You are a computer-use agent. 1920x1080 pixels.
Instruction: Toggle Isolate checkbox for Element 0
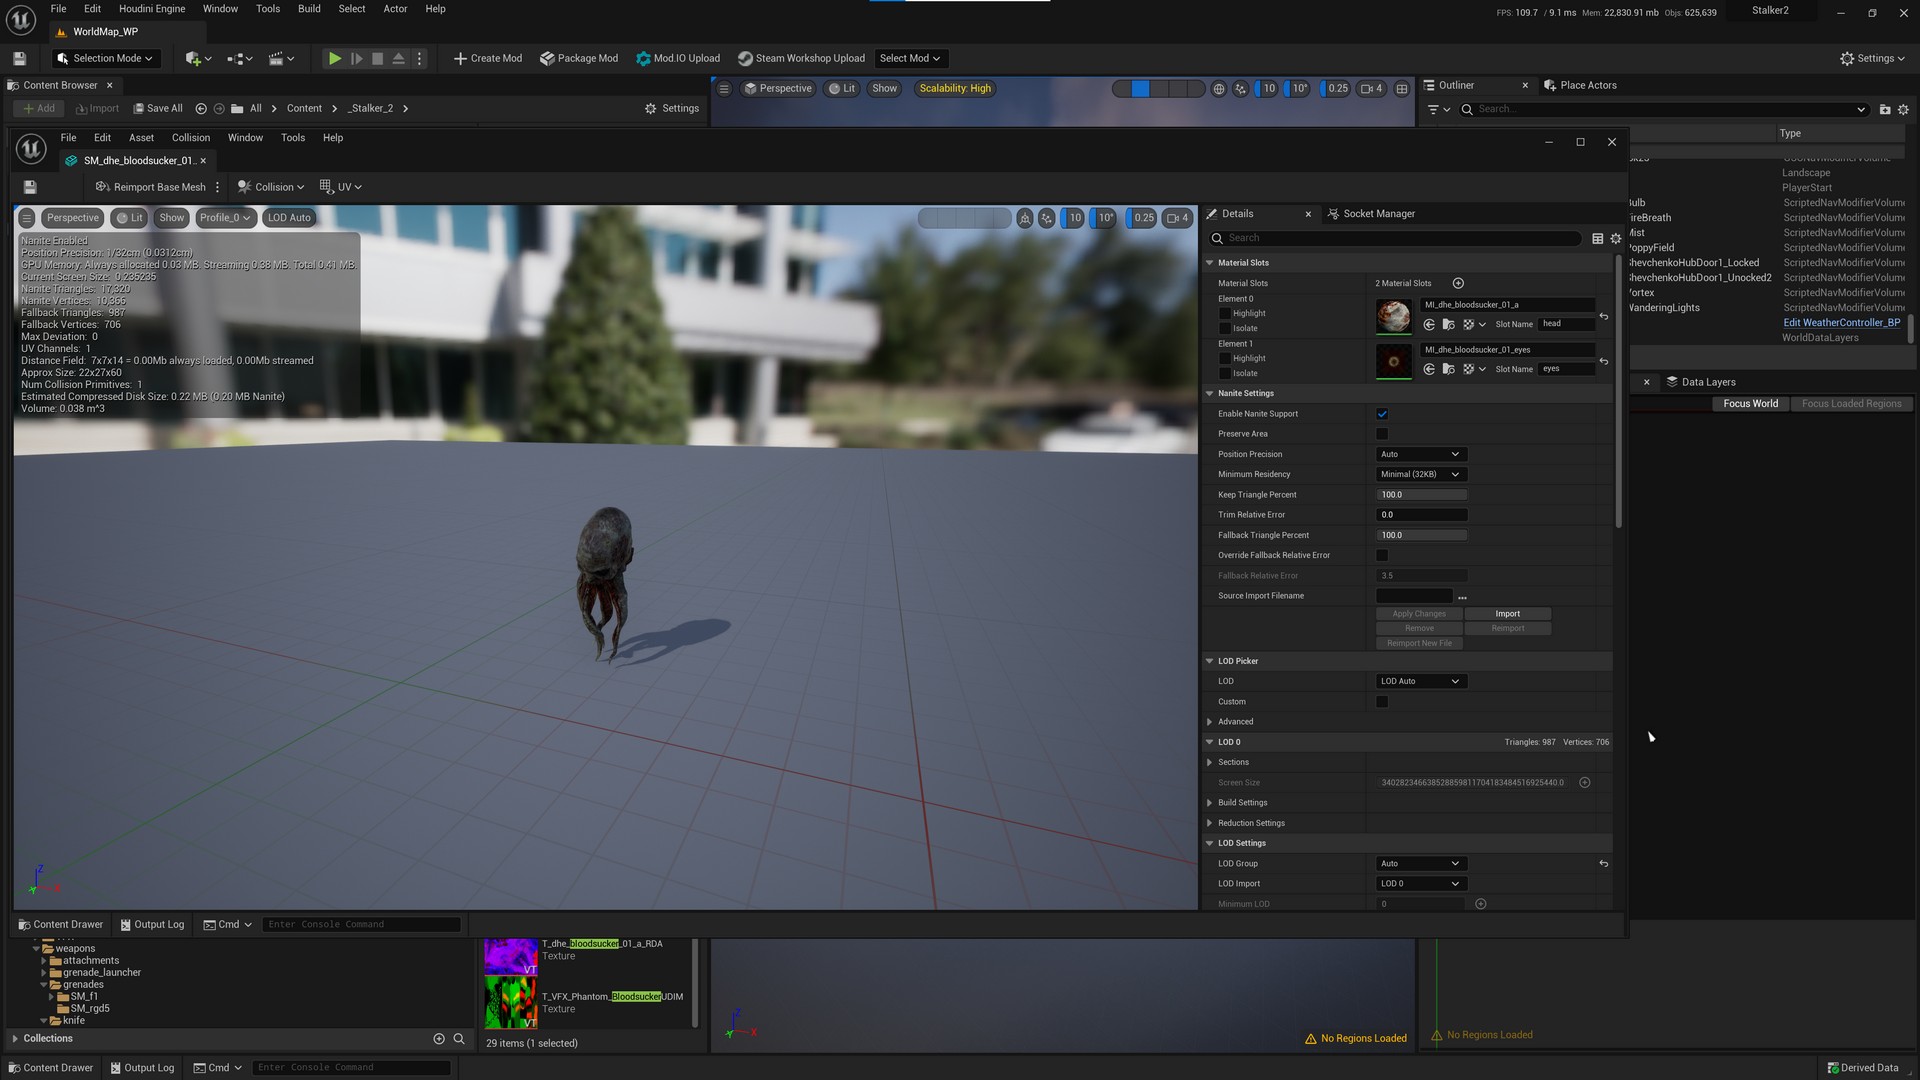click(x=1225, y=329)
